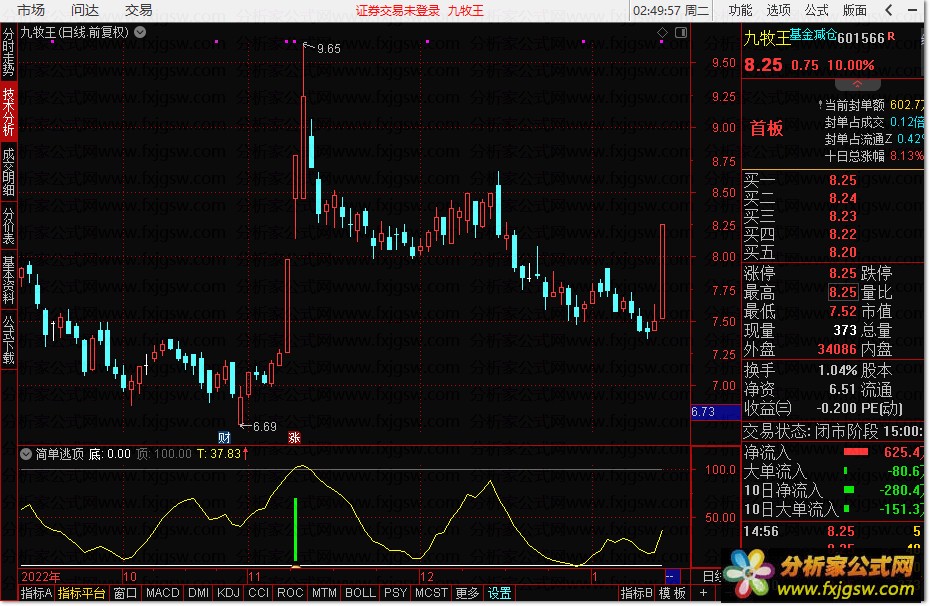Screen dimensions: 931x606
Task: Open the 指标平台 tab
Action: point(81,593)
